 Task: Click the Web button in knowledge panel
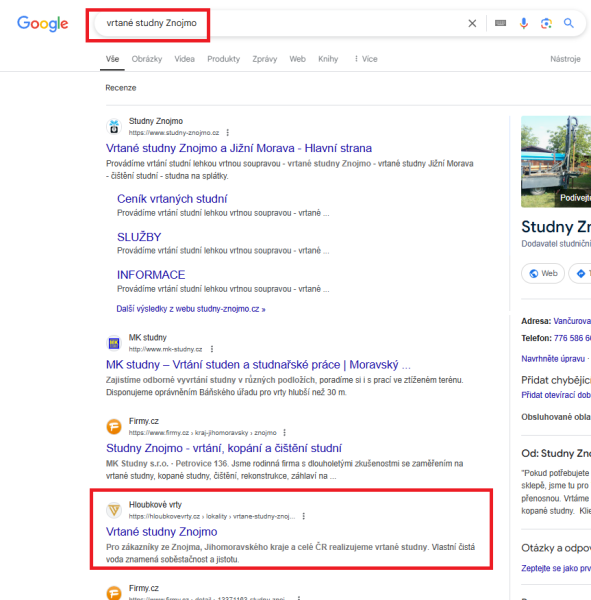coord(543,273)
